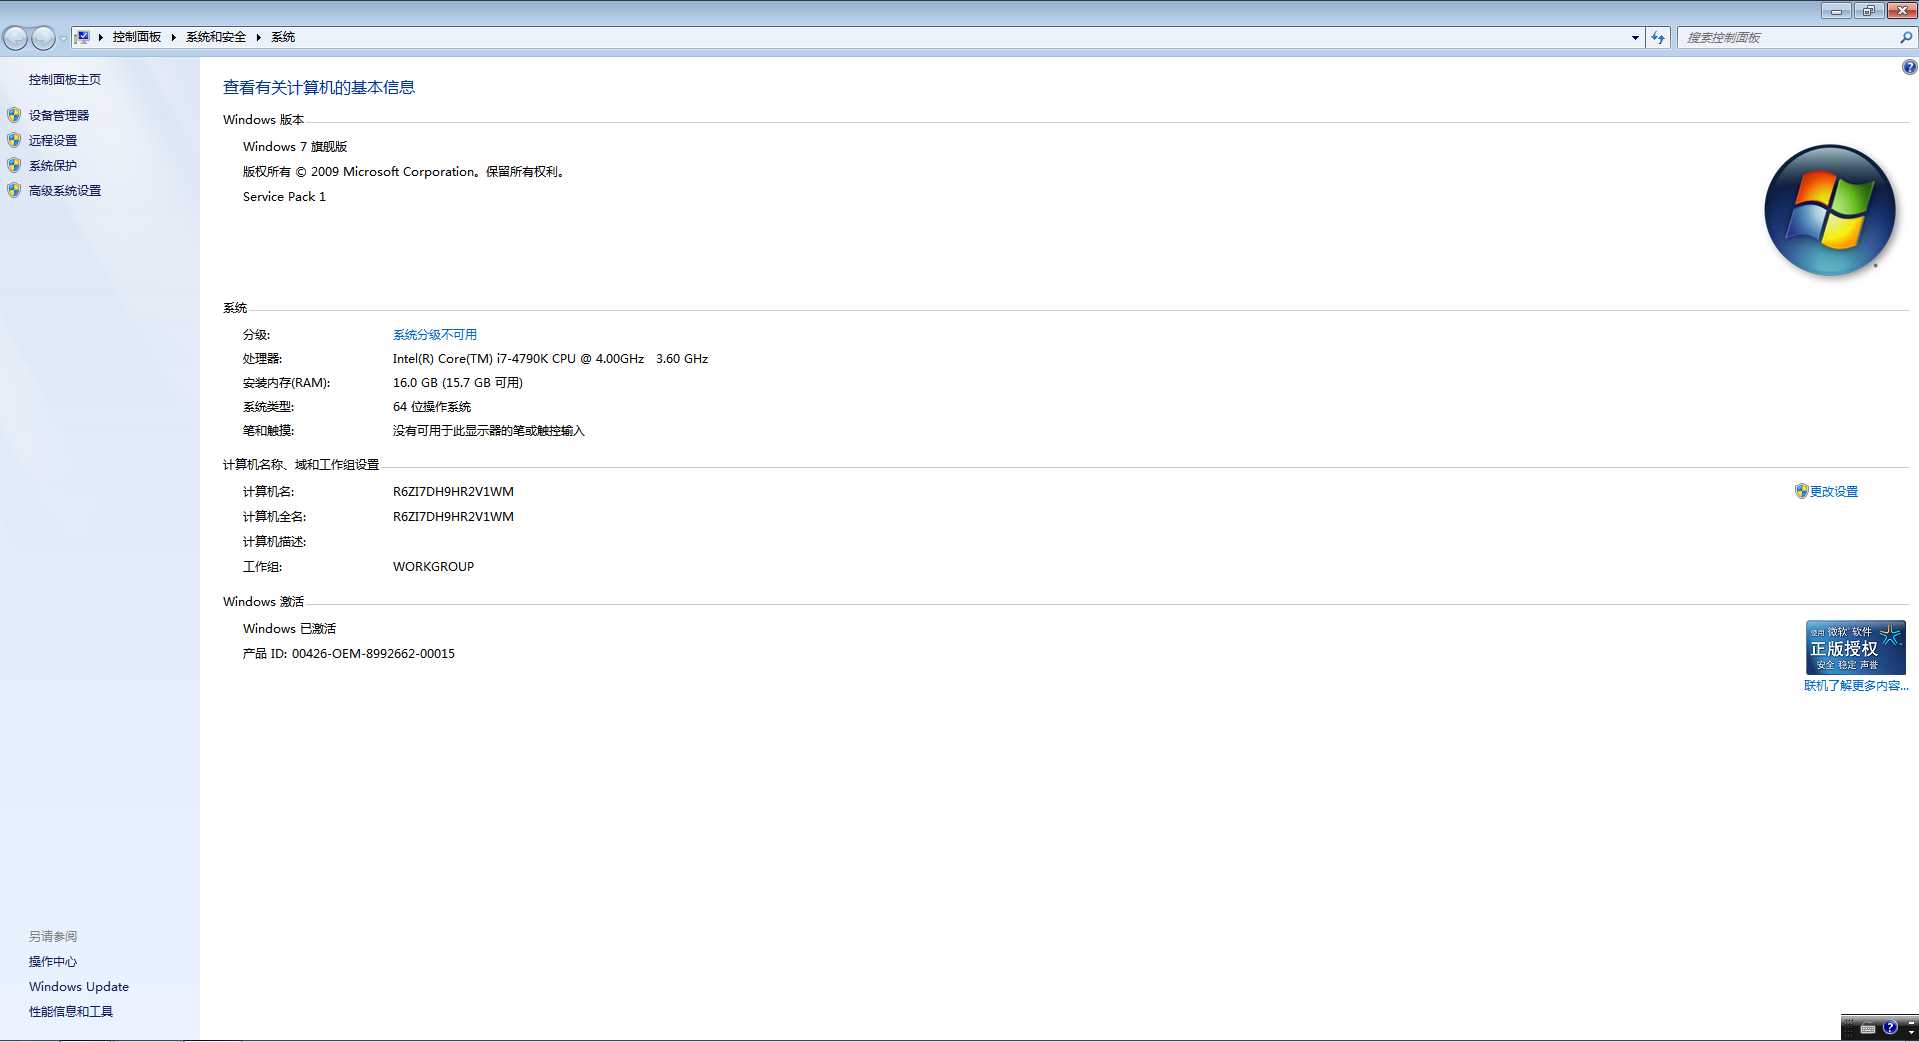Screen dimensions: 1919x1042
Task: Click the heading 查看有关计算机的基本信息
Action: [319, 88]
